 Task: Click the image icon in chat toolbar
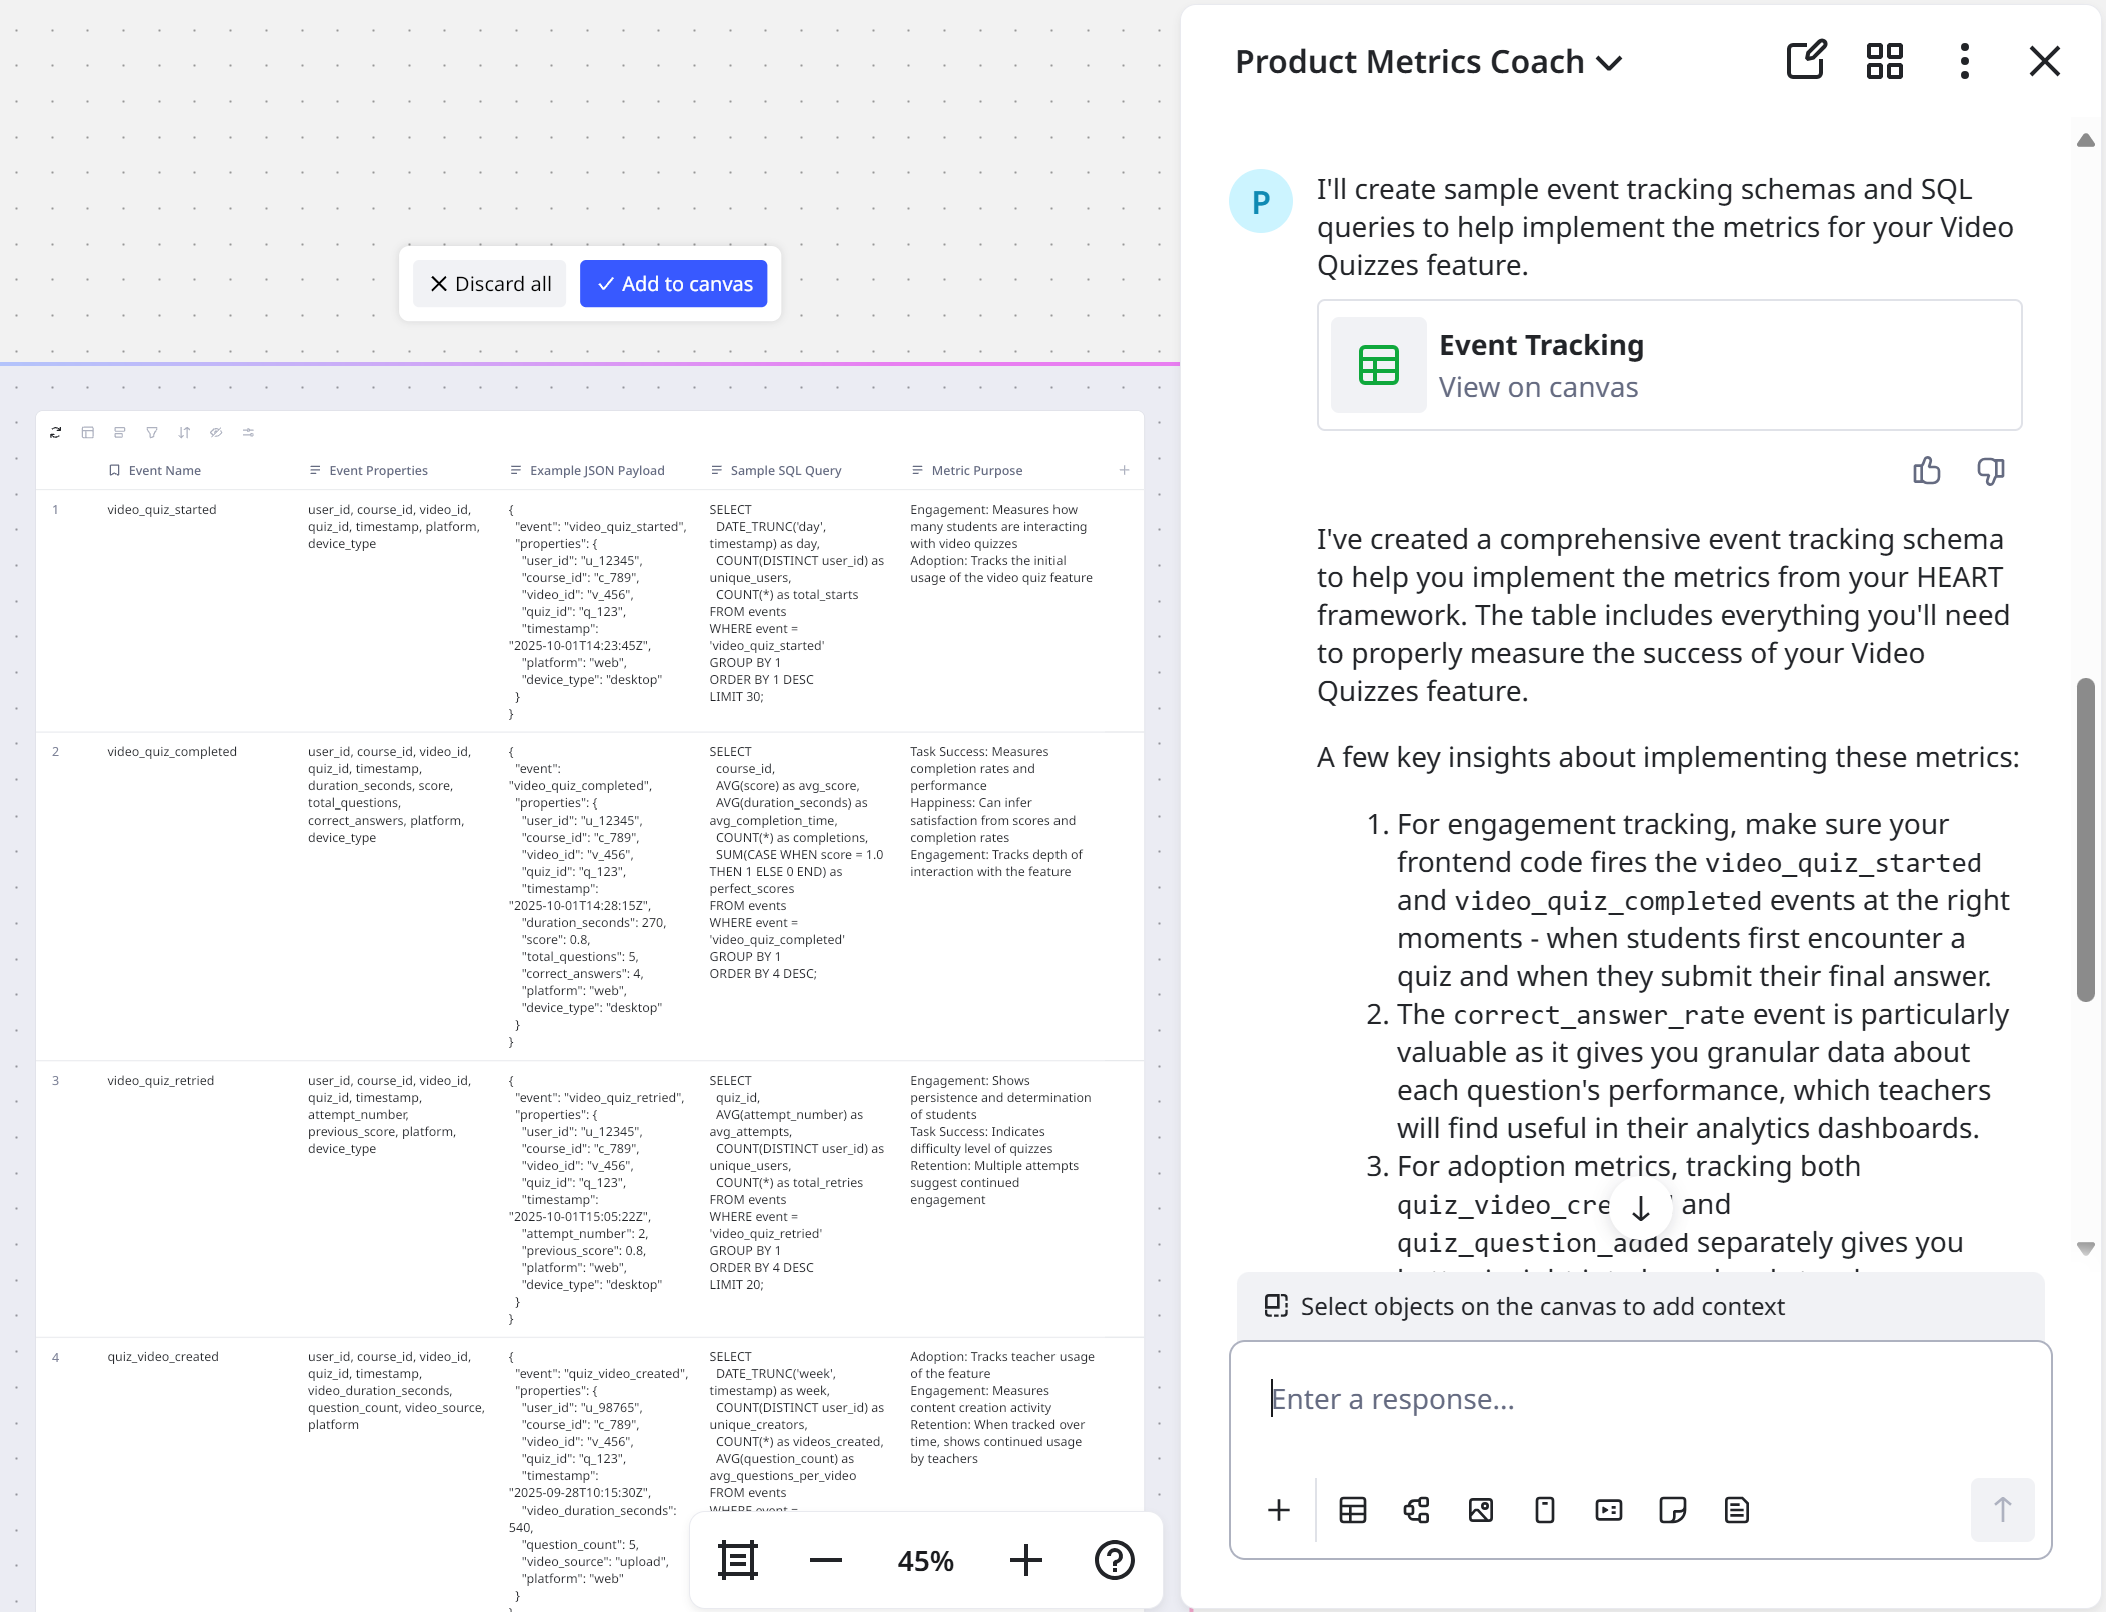pos(1480,1510)
